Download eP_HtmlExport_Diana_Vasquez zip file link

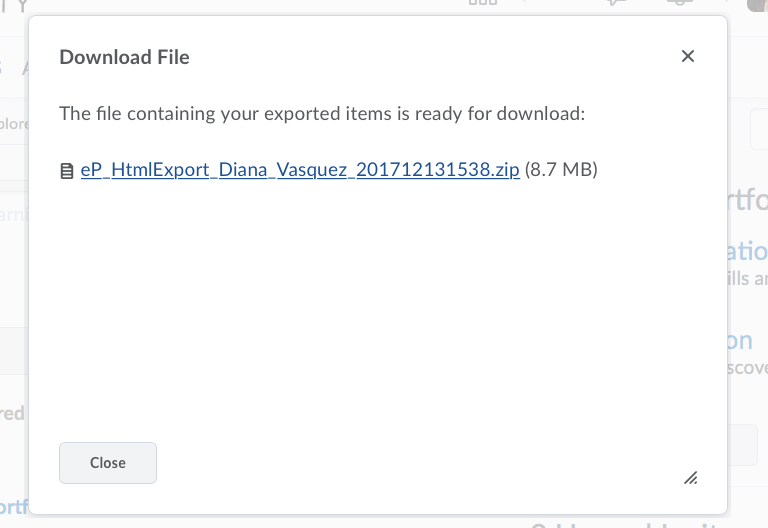coord(300,170)
